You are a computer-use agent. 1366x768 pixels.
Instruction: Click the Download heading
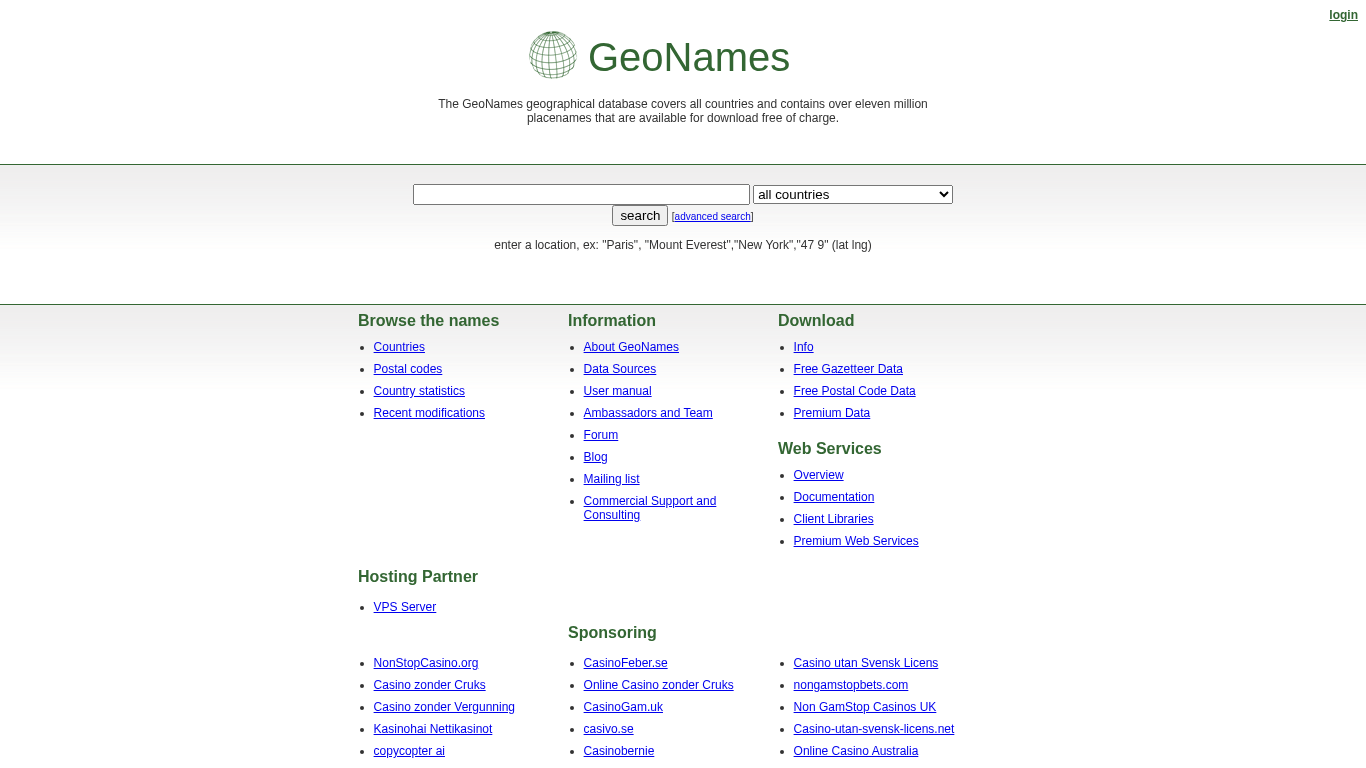(x=816, y=321)
